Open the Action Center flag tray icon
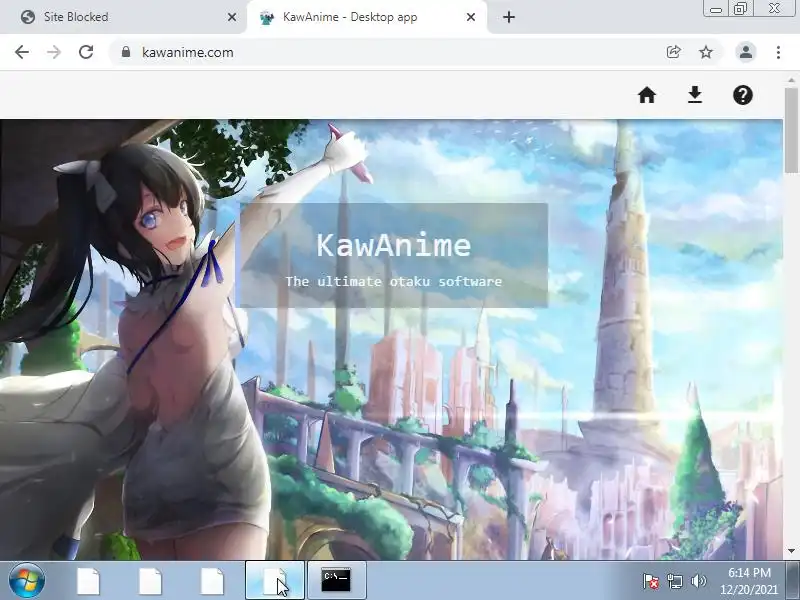800x600 pixels. click(651, 581)
